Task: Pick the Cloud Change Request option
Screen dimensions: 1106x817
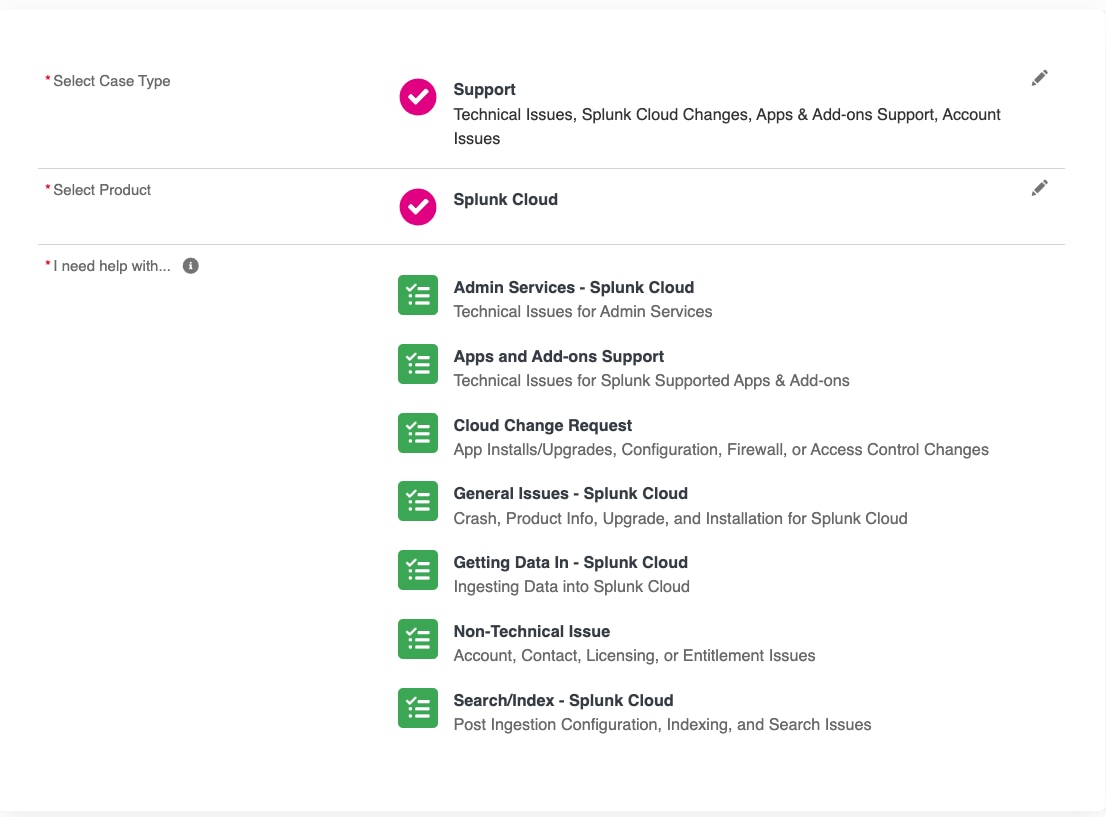Action: click(542, 425)
